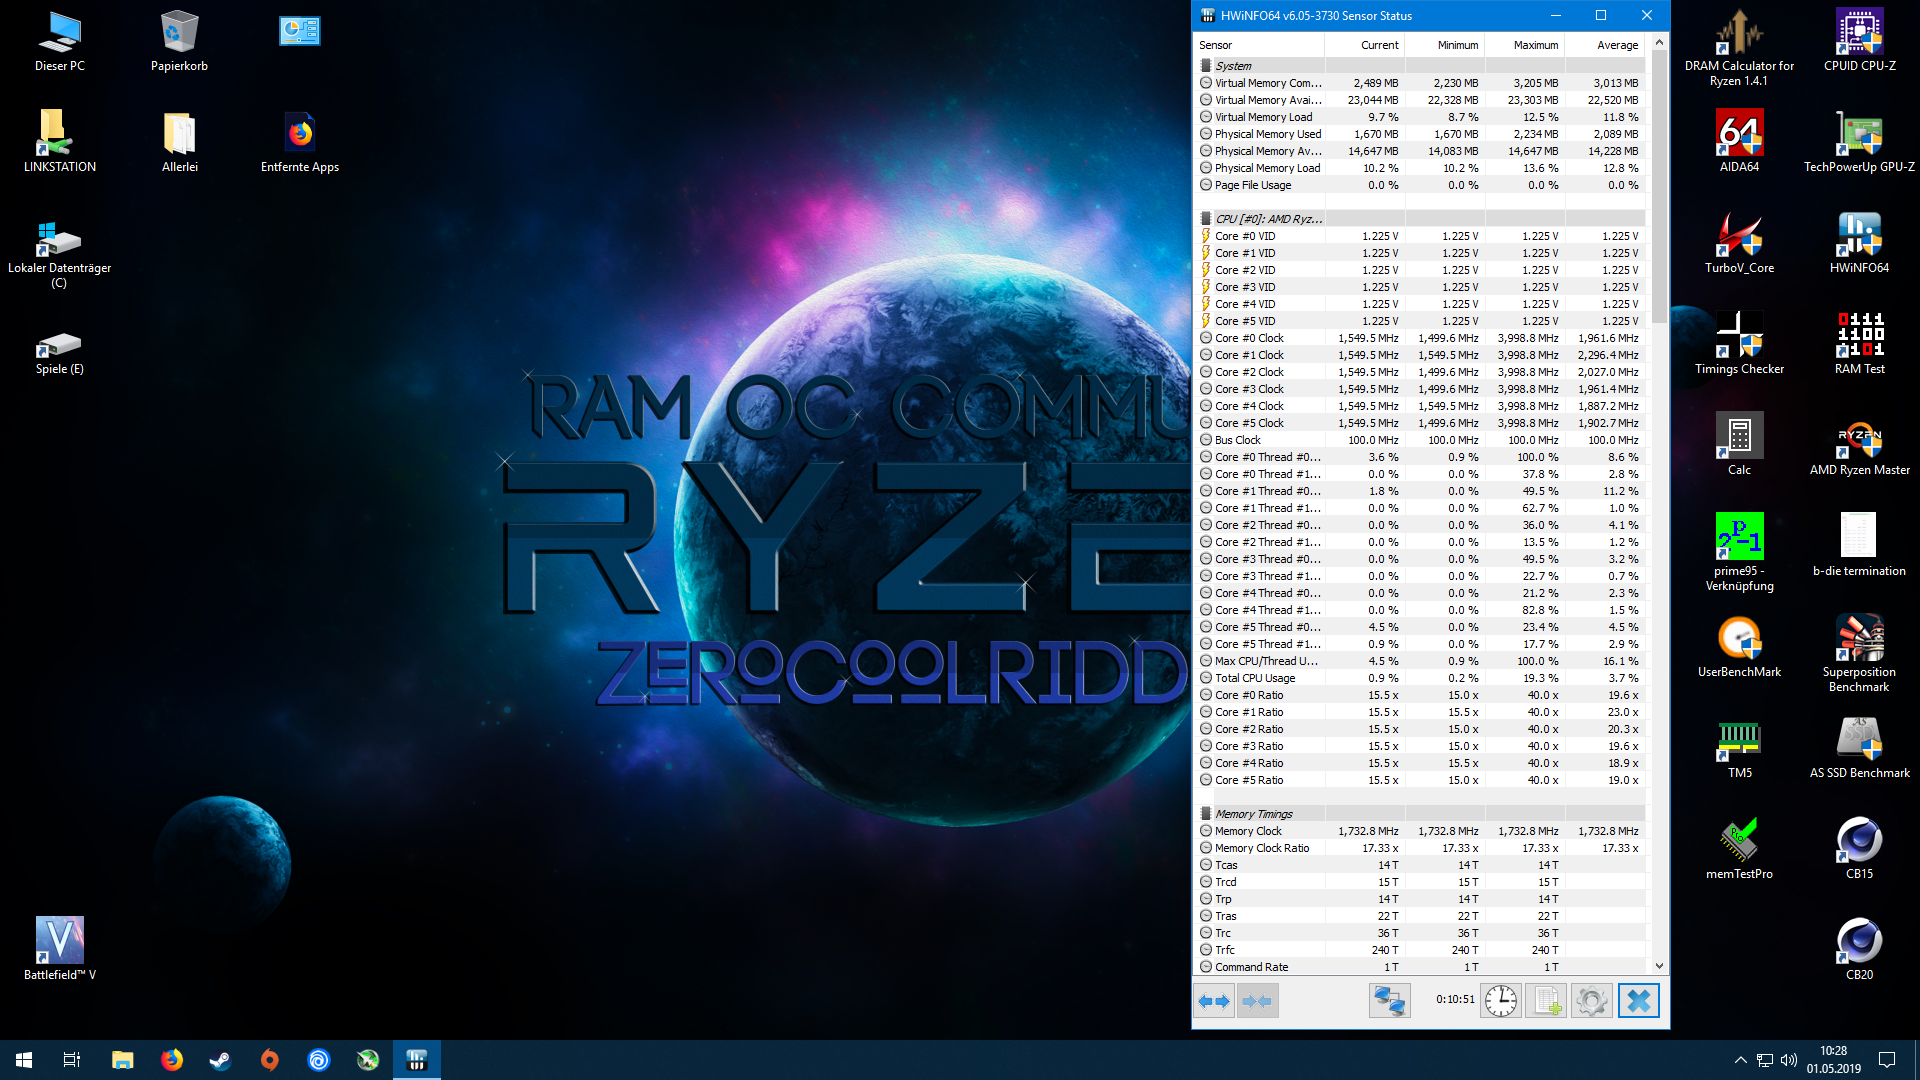Open HWiNFO sensor settings gear

click(x=1591, y=1001)
